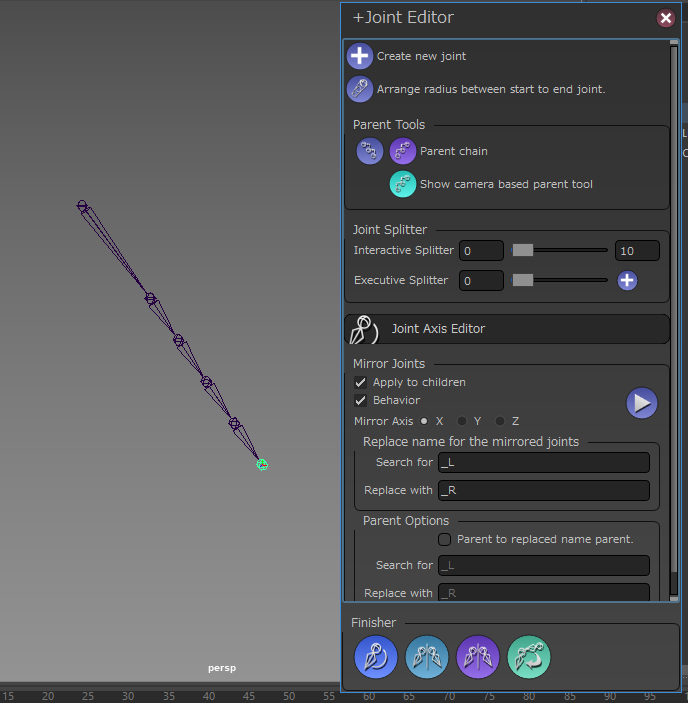This screenshot has height=703, width=688.
Task: Click frame 25 on the timeline
Action: [x=88, y=696]
